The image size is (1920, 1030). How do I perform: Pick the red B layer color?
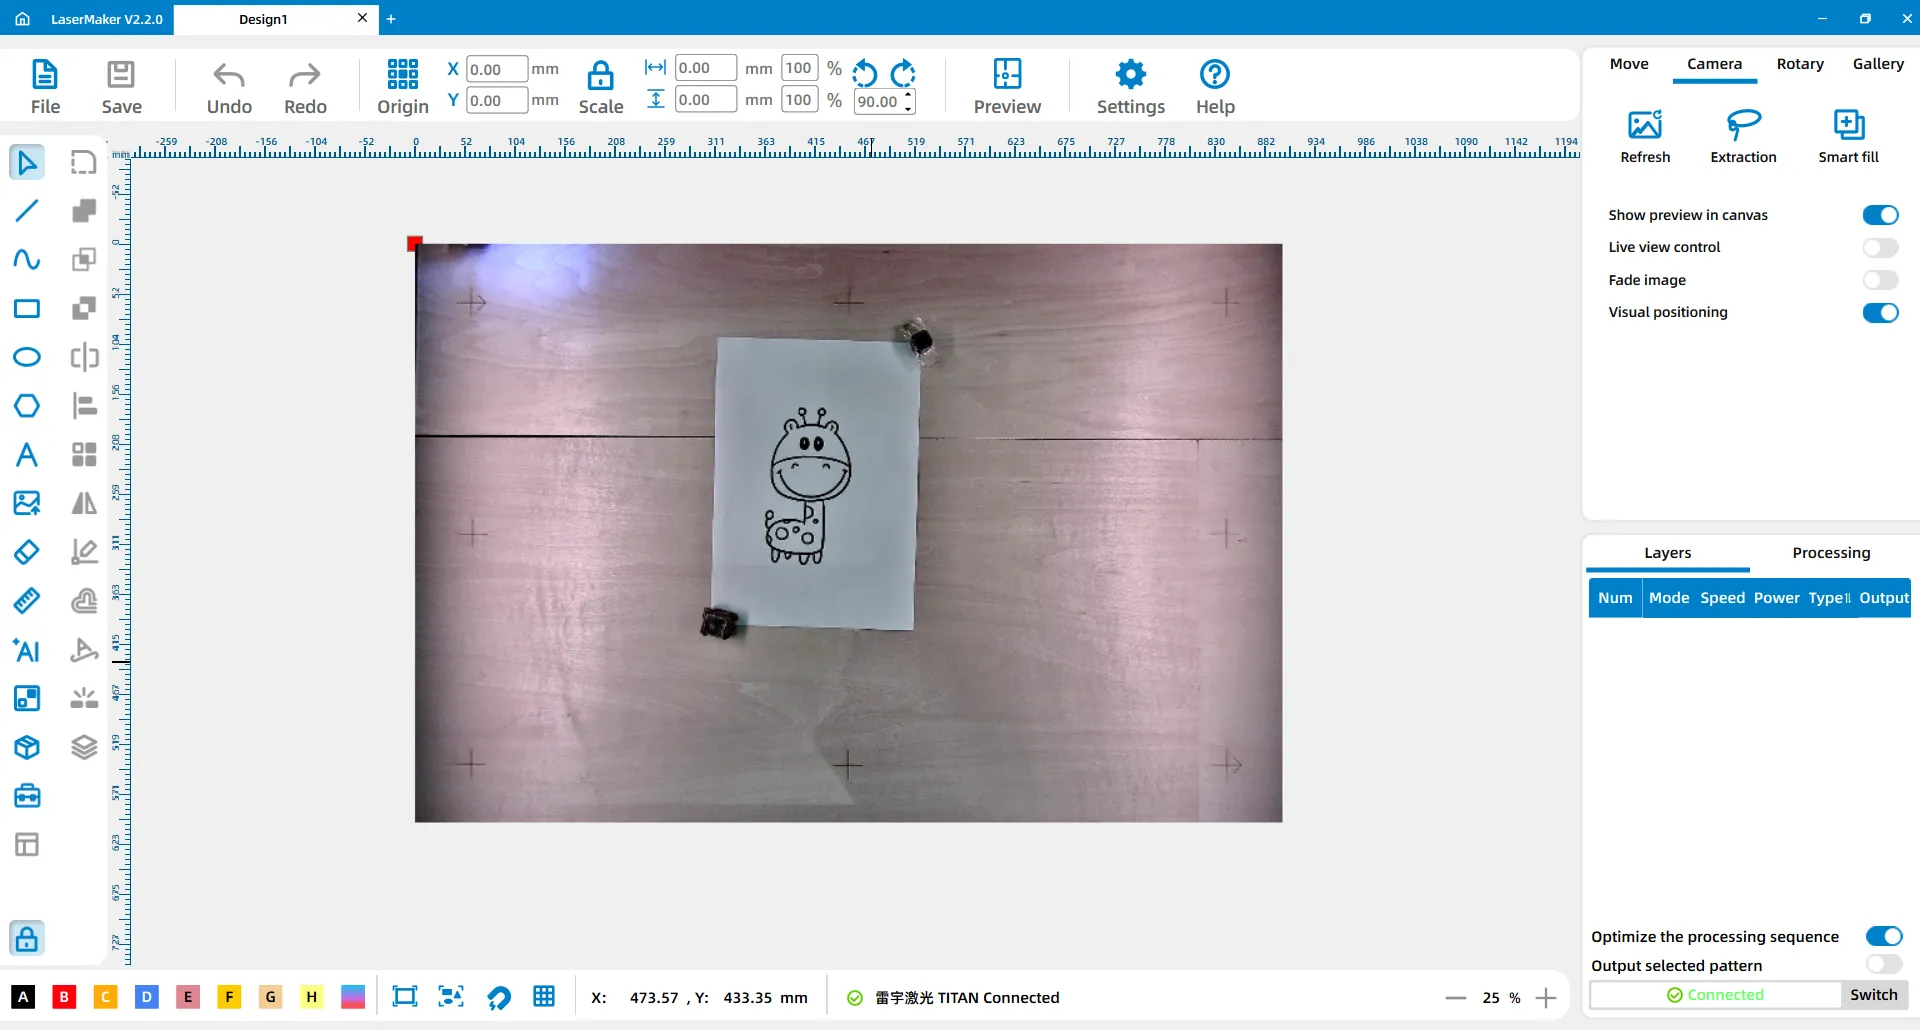point(64,997)
